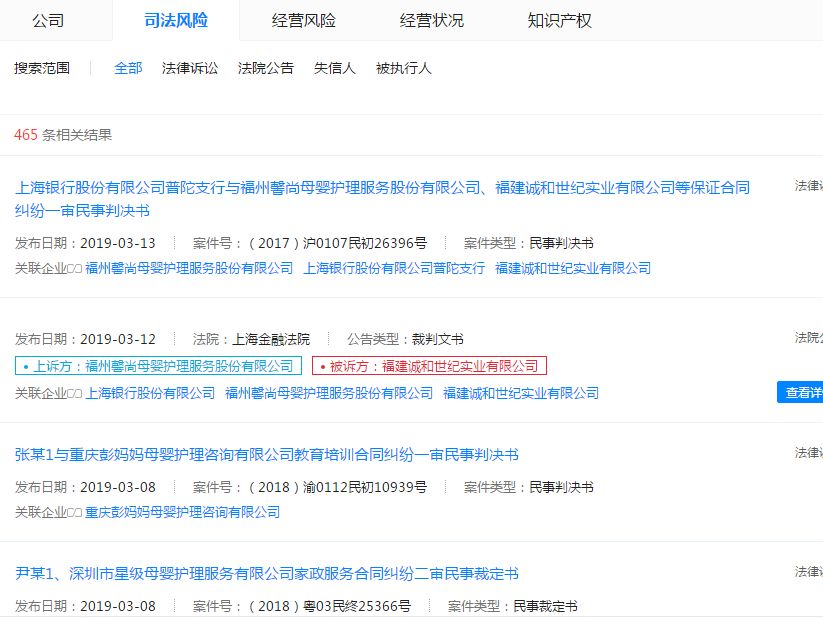The height and width of the screenshot is (620, 823).
Task: Select the 全部 search scope filter
Action: click(x=127, y=68)
